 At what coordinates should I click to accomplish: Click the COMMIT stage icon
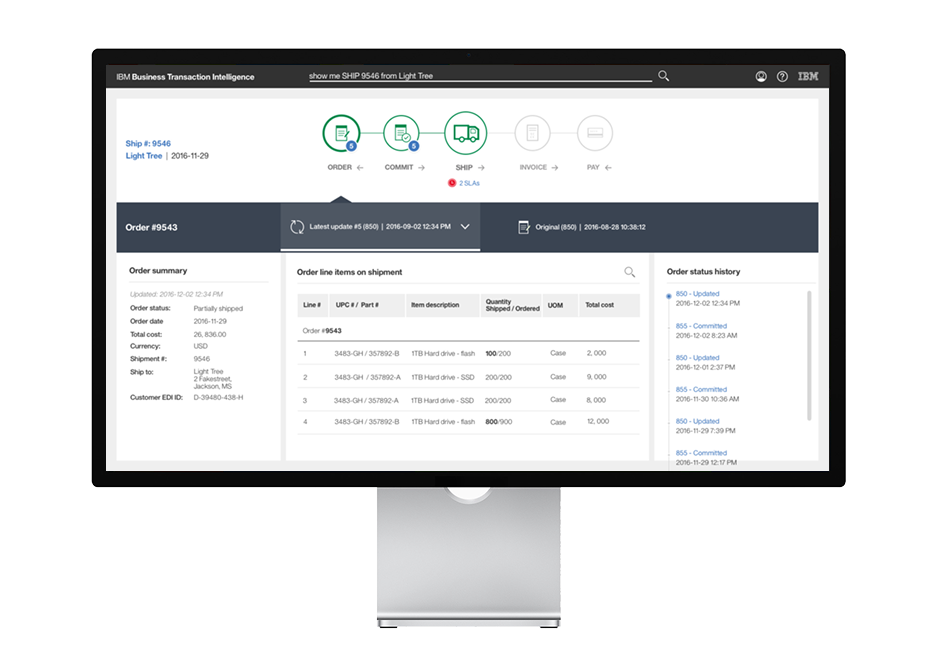click(x=400, y=131)
